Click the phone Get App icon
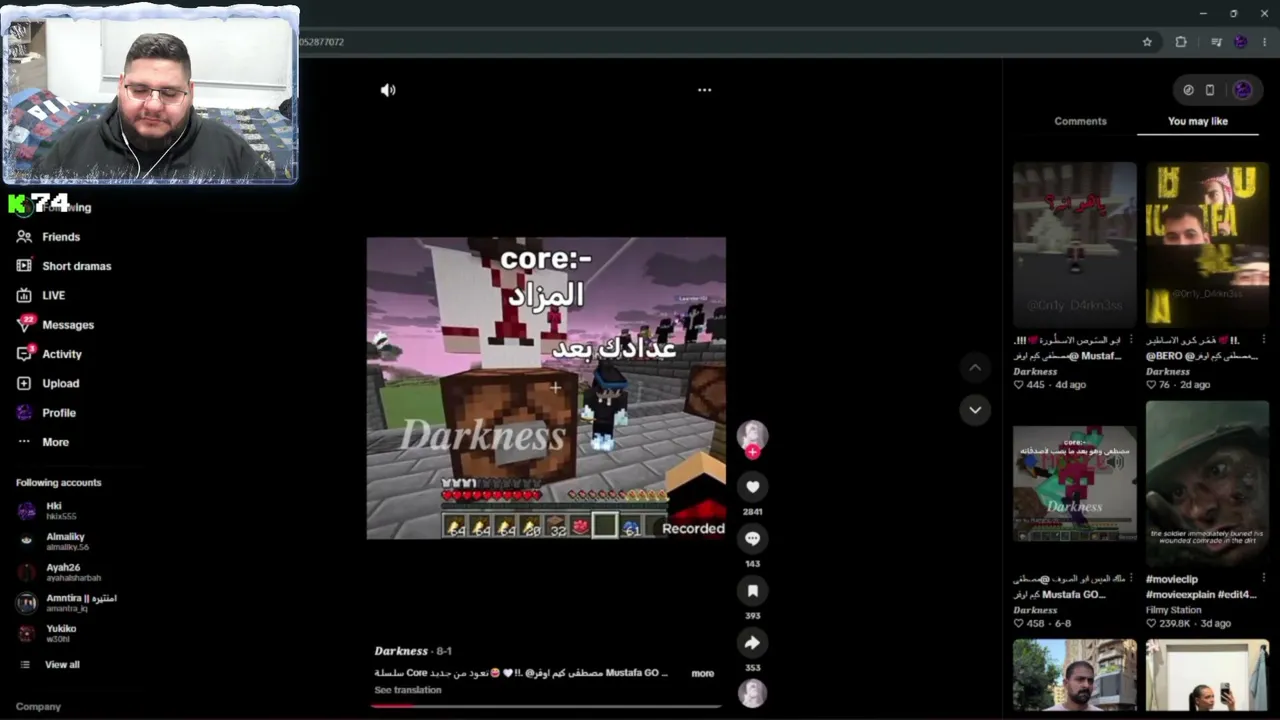The height and width of the screenshot is (720, 1280). point(1209,90)
